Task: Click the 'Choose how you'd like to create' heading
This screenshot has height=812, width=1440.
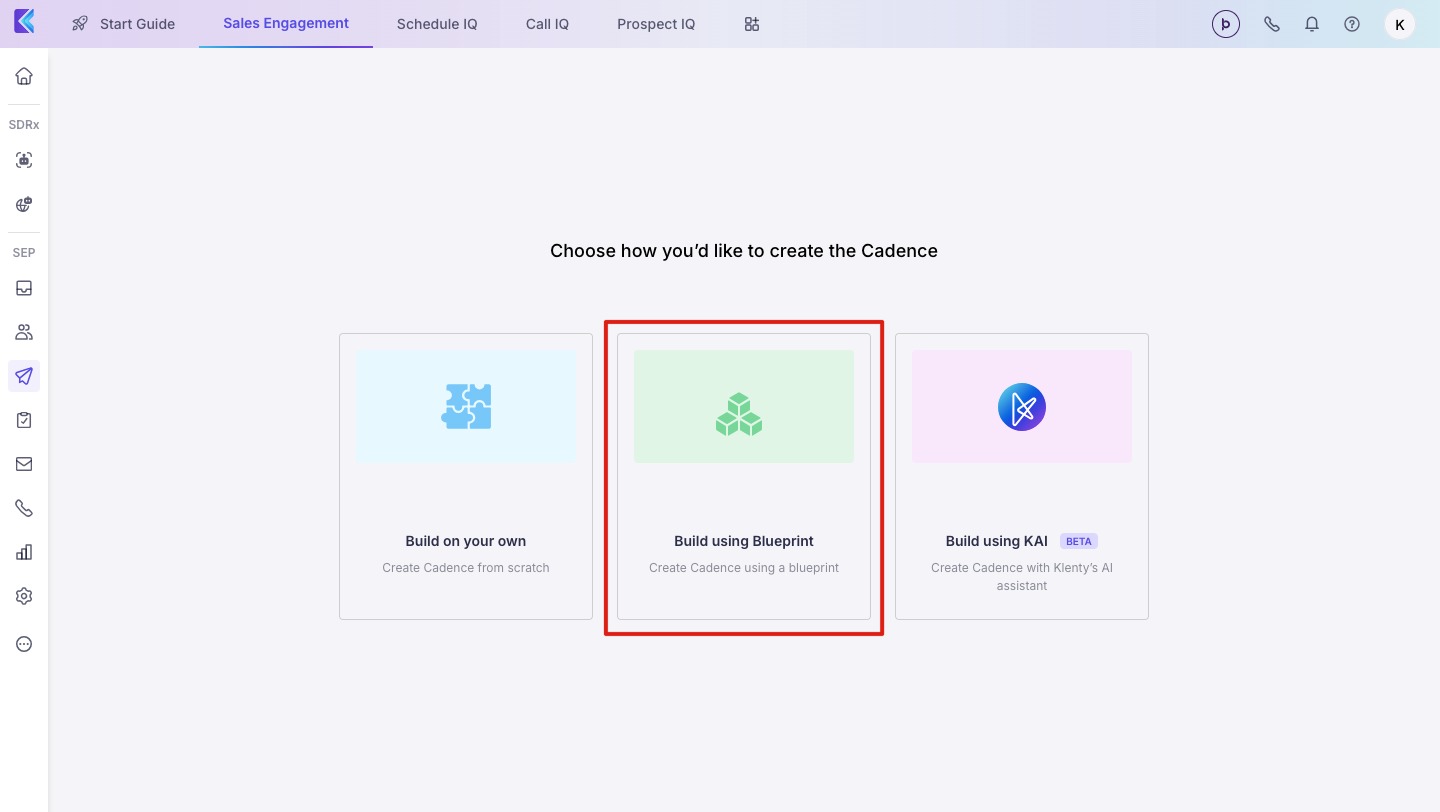Action: [x=744, y=251]
